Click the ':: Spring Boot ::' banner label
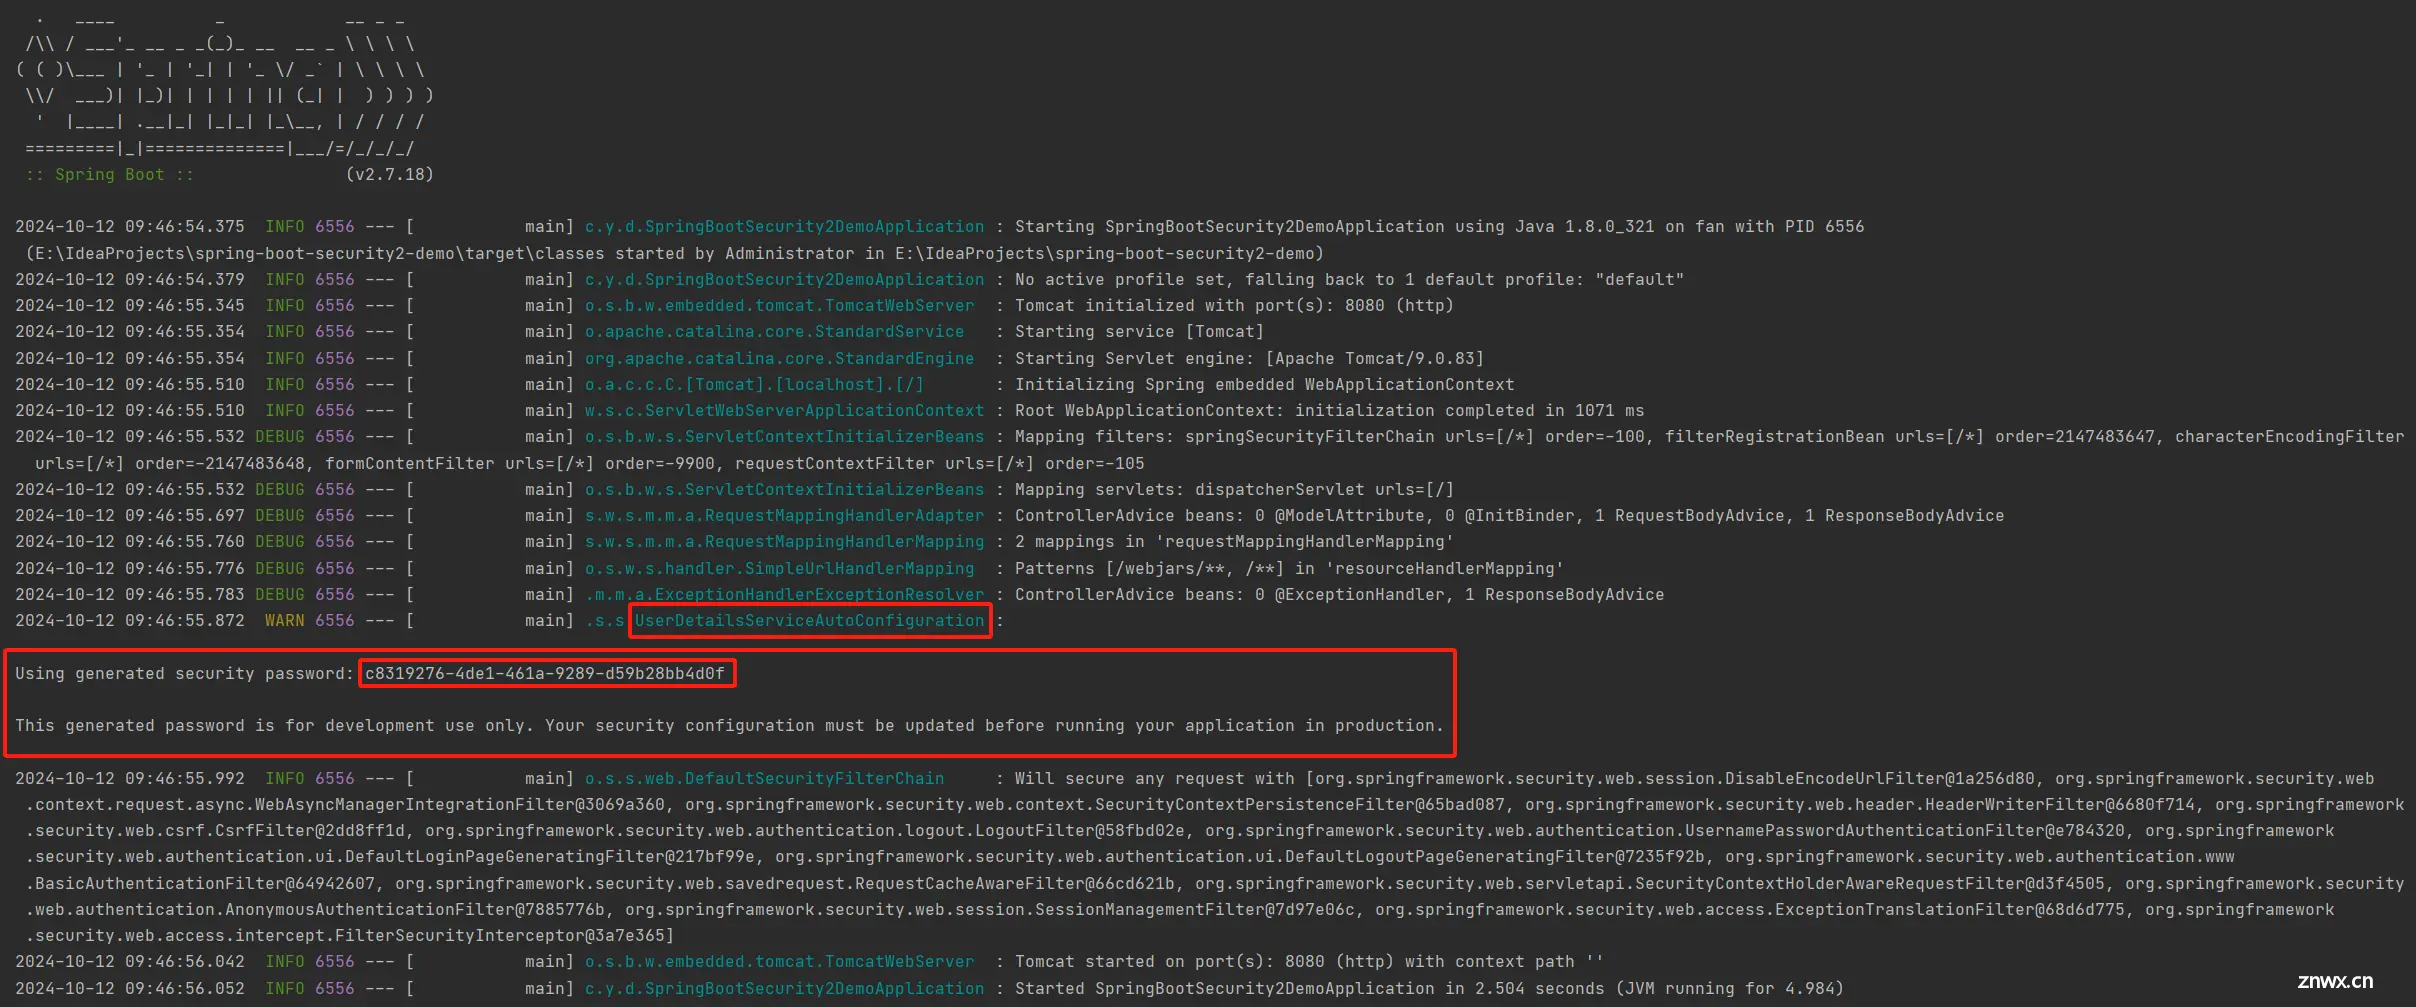This screenshot has width=2416, height=1007. click(x=109, y=175)
